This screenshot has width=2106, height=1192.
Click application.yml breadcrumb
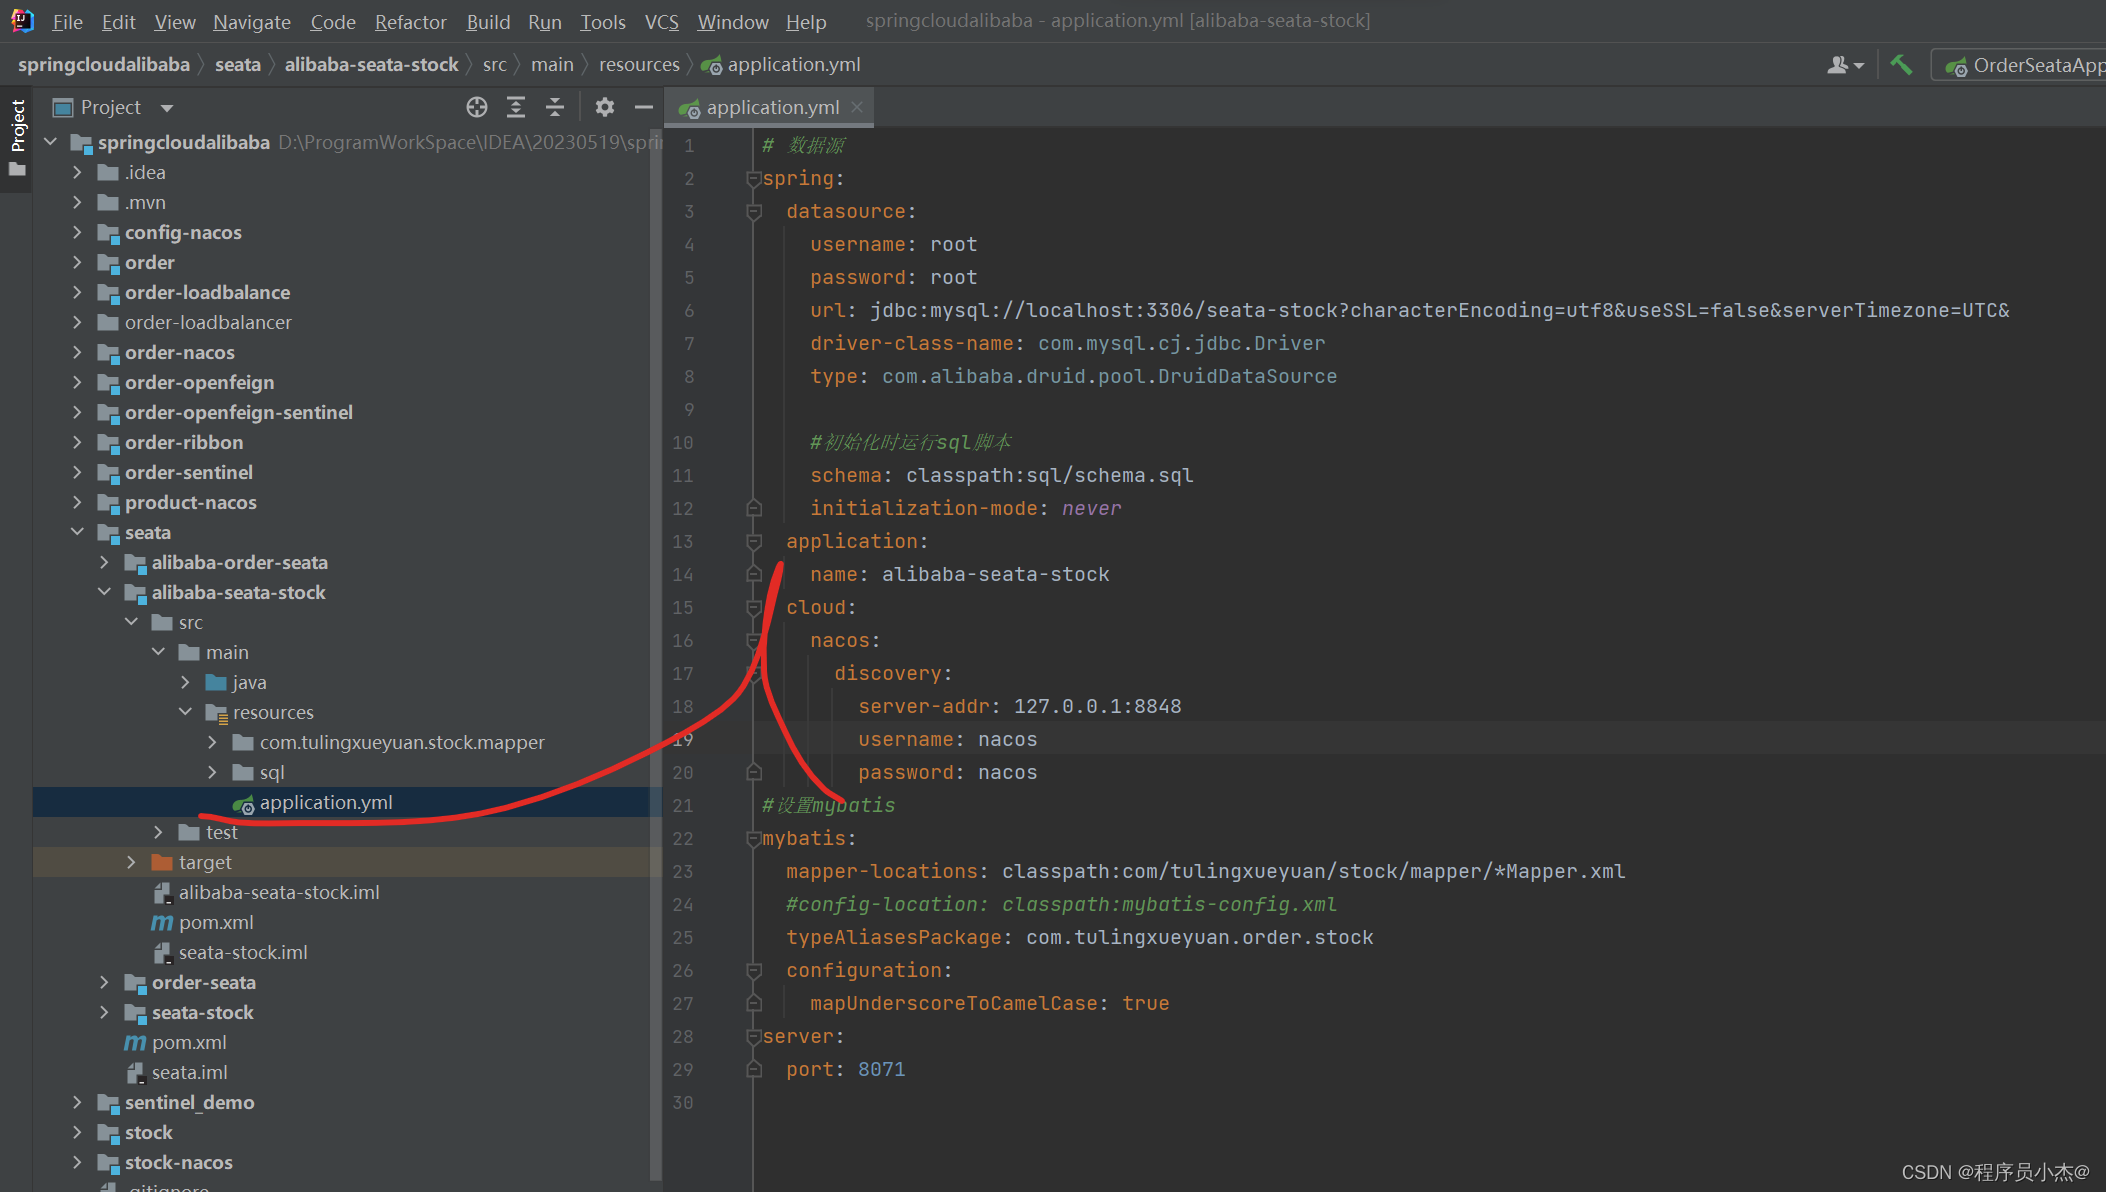(781, 64)
